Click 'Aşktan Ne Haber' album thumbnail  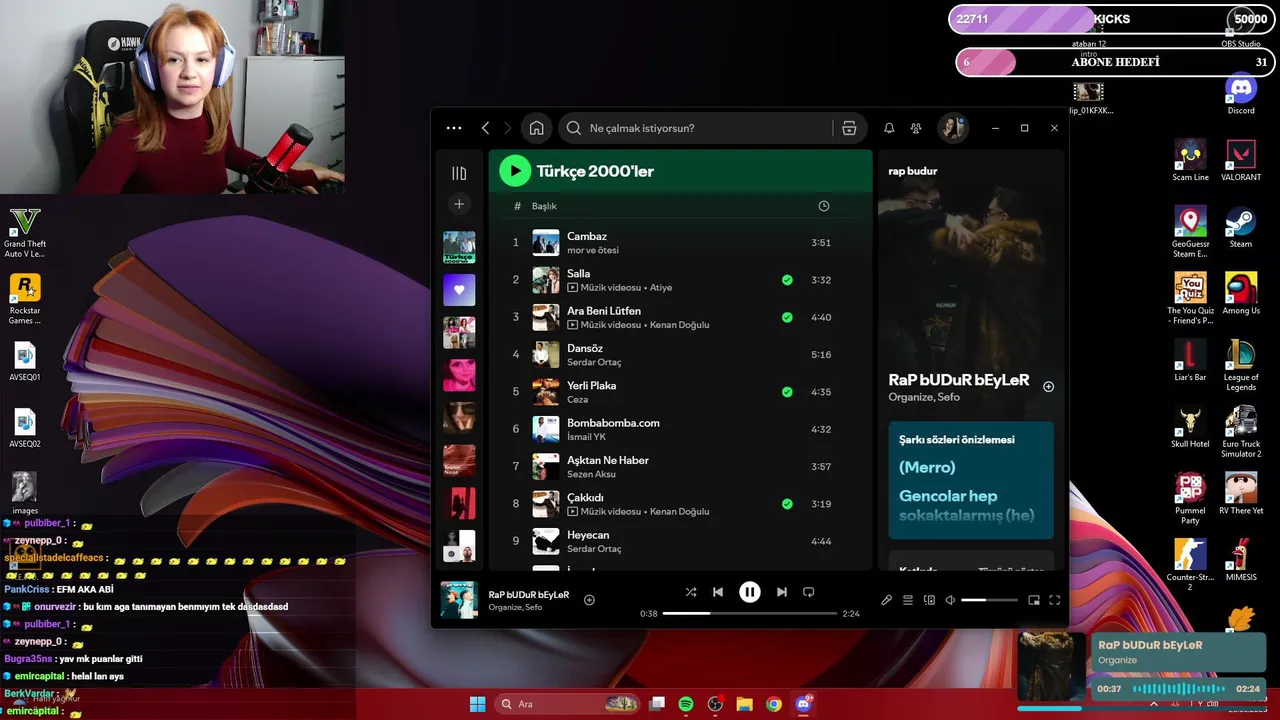(545, 466)
